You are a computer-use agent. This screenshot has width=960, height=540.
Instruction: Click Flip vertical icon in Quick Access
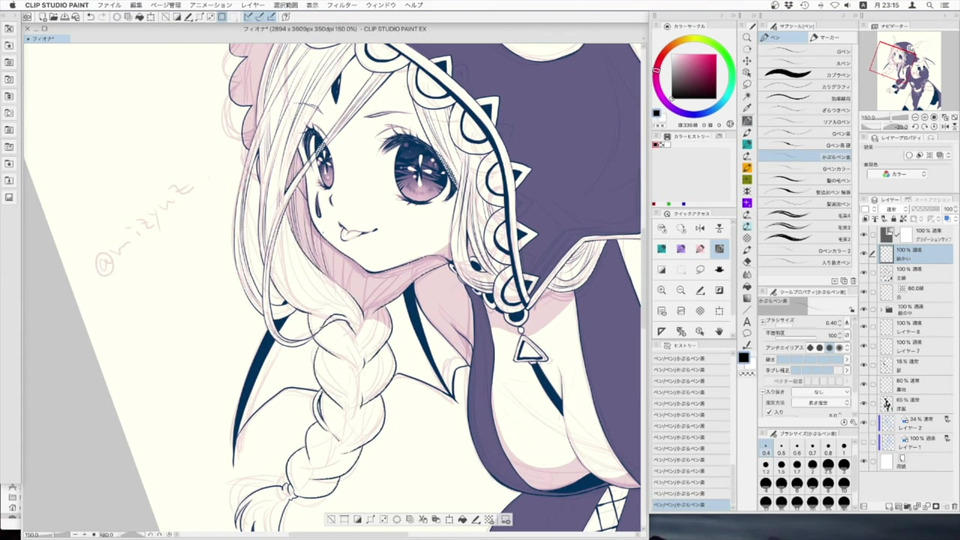click(719, 228)
